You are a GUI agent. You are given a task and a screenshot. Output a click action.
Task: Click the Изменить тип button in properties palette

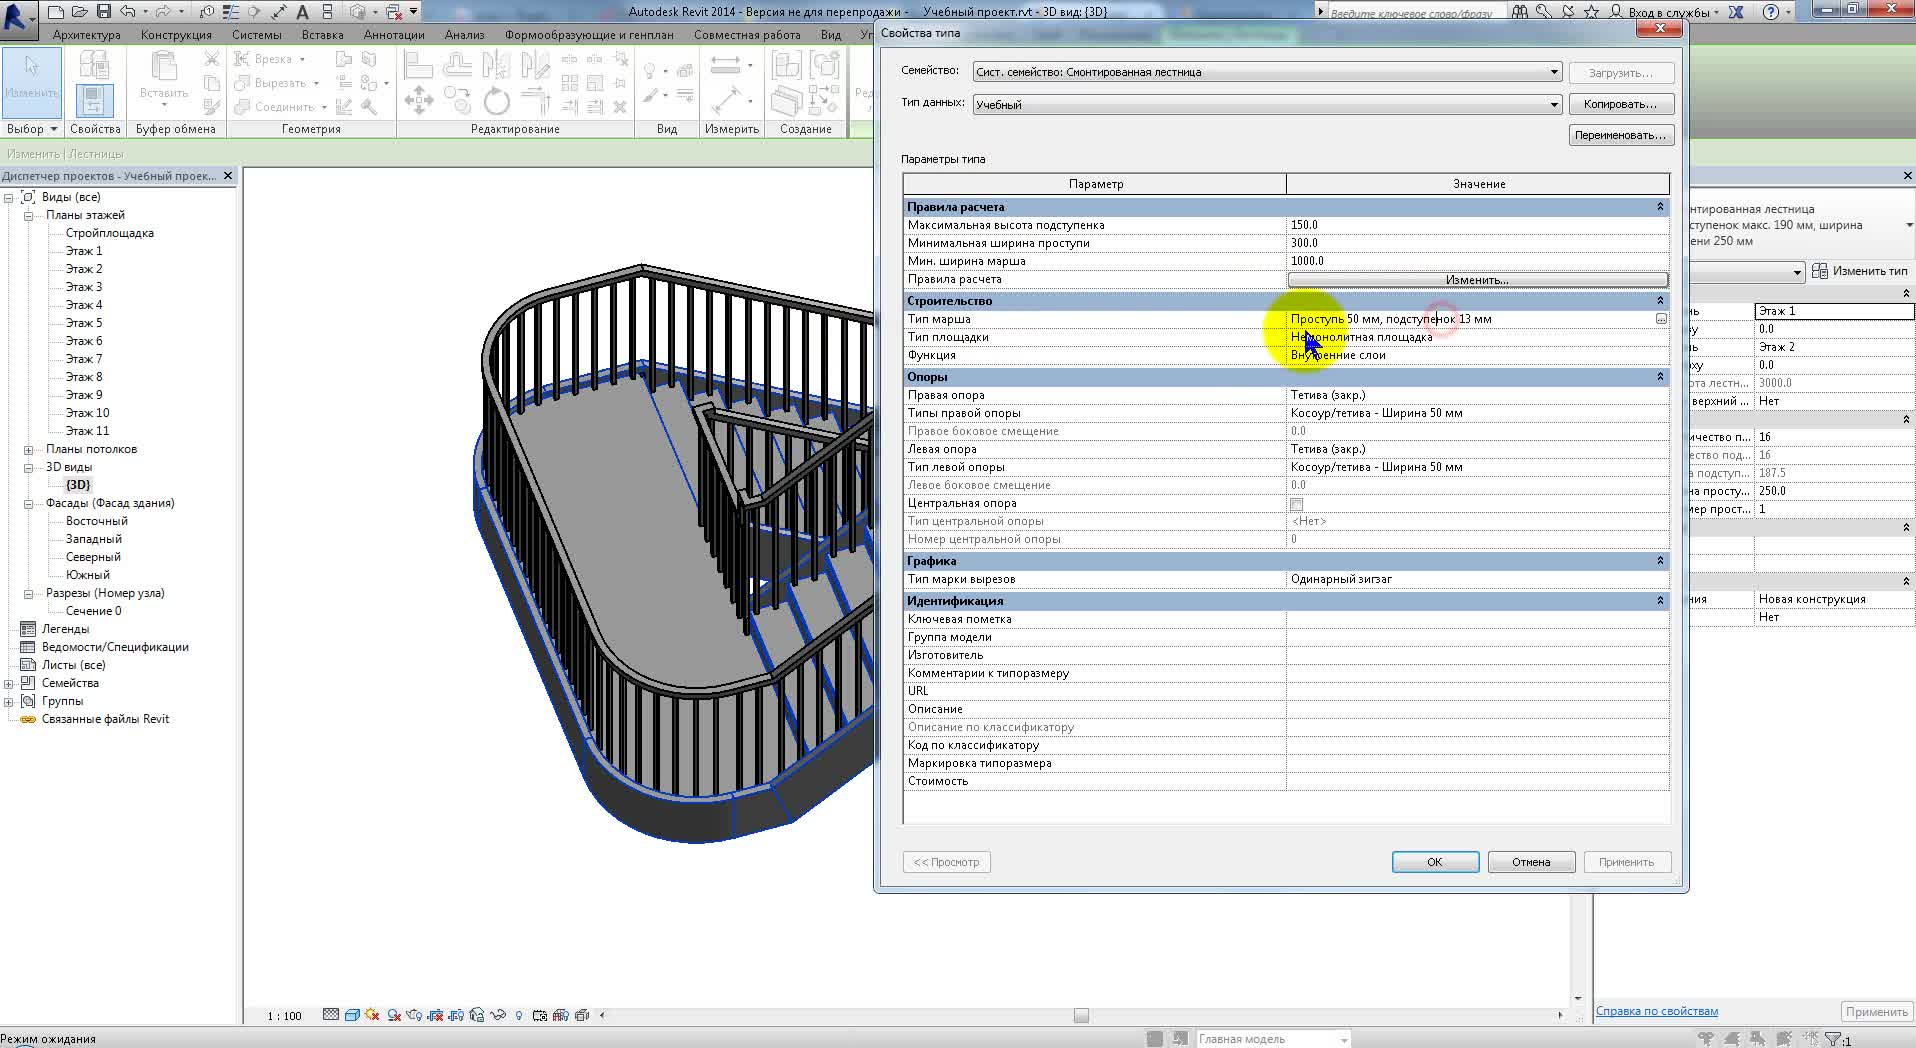click(x=1862, y=271)
